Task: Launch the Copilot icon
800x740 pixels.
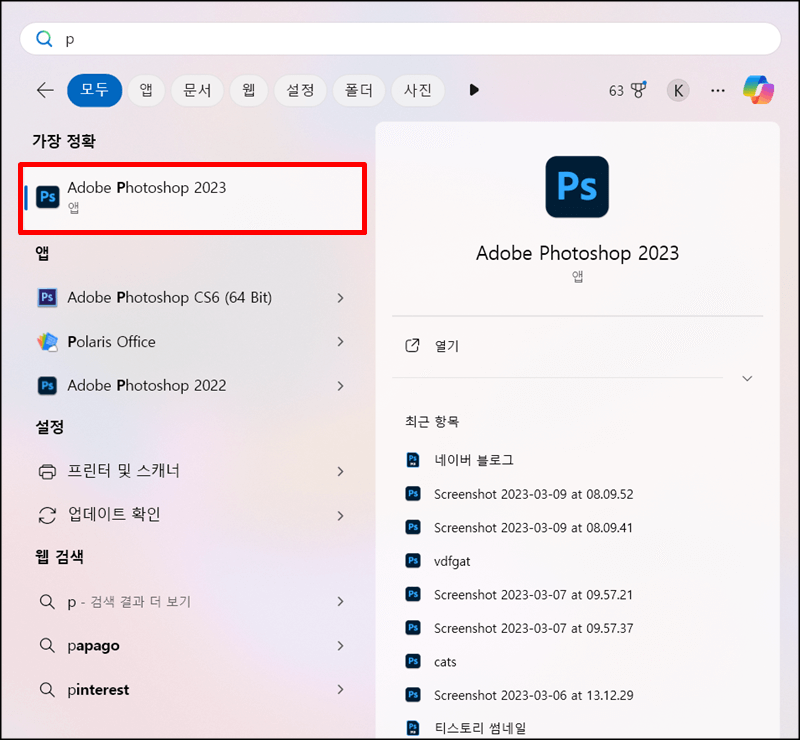Action: 758,90
